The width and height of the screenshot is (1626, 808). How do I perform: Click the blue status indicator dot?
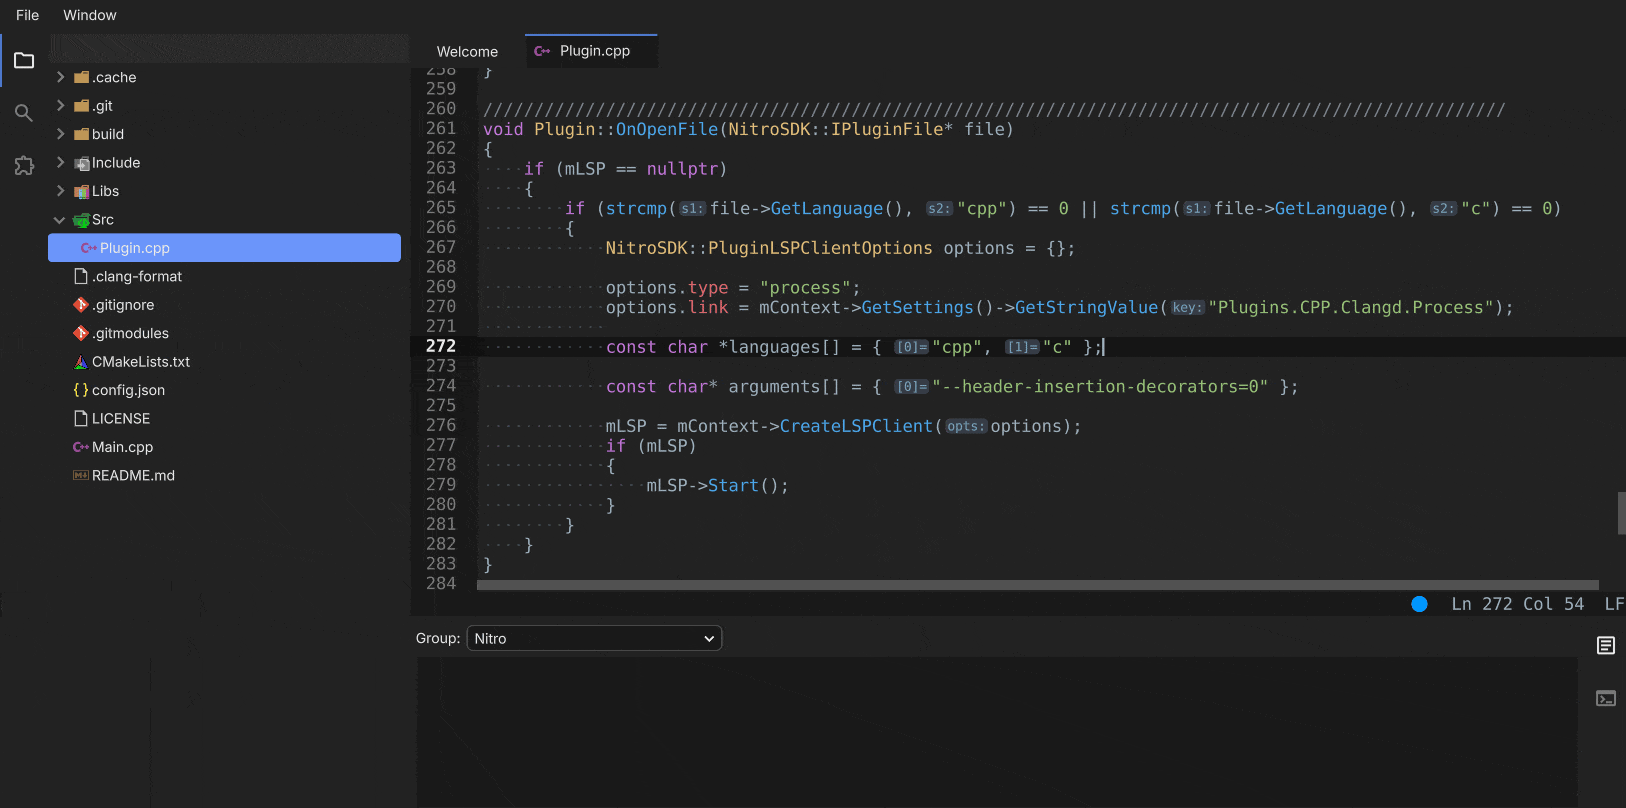click(1419, 604)
